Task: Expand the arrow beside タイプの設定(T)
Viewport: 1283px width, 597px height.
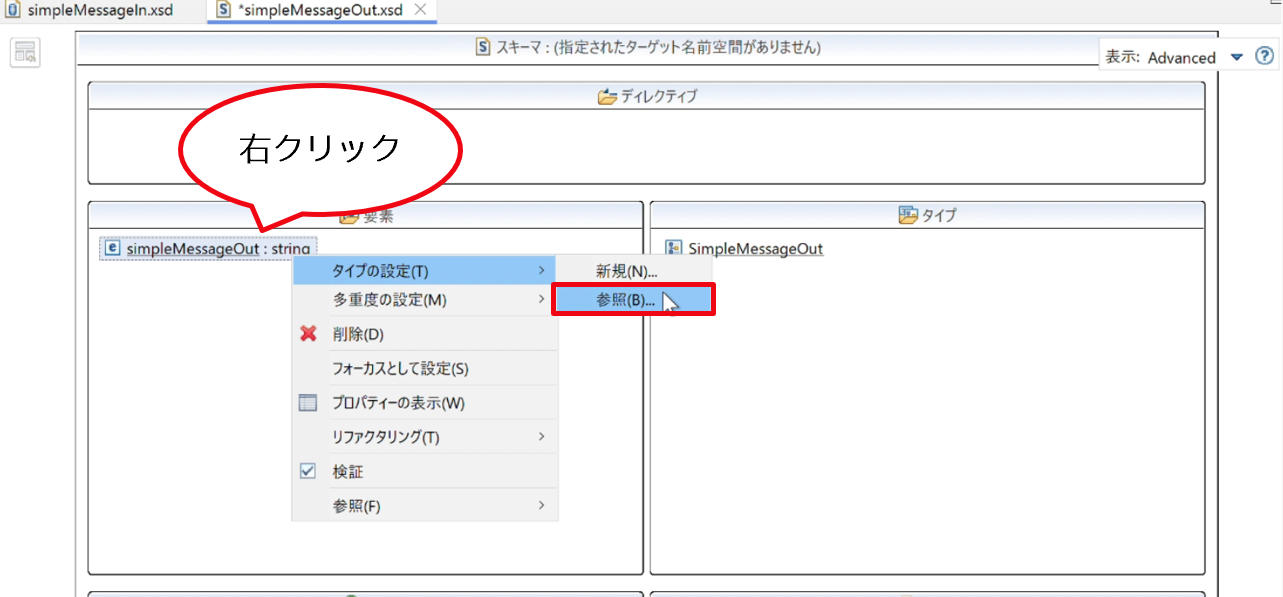Action: (542, 271)
